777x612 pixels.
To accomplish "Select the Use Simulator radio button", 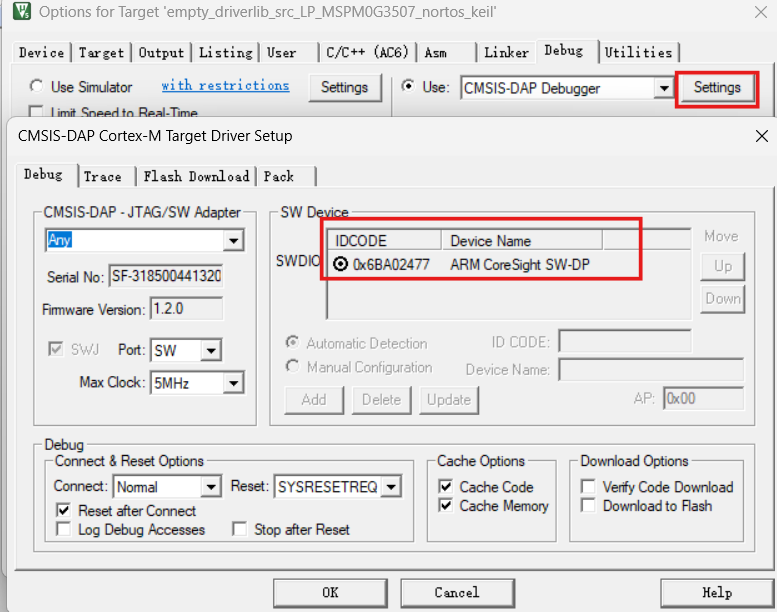I will tap(36, 86).
